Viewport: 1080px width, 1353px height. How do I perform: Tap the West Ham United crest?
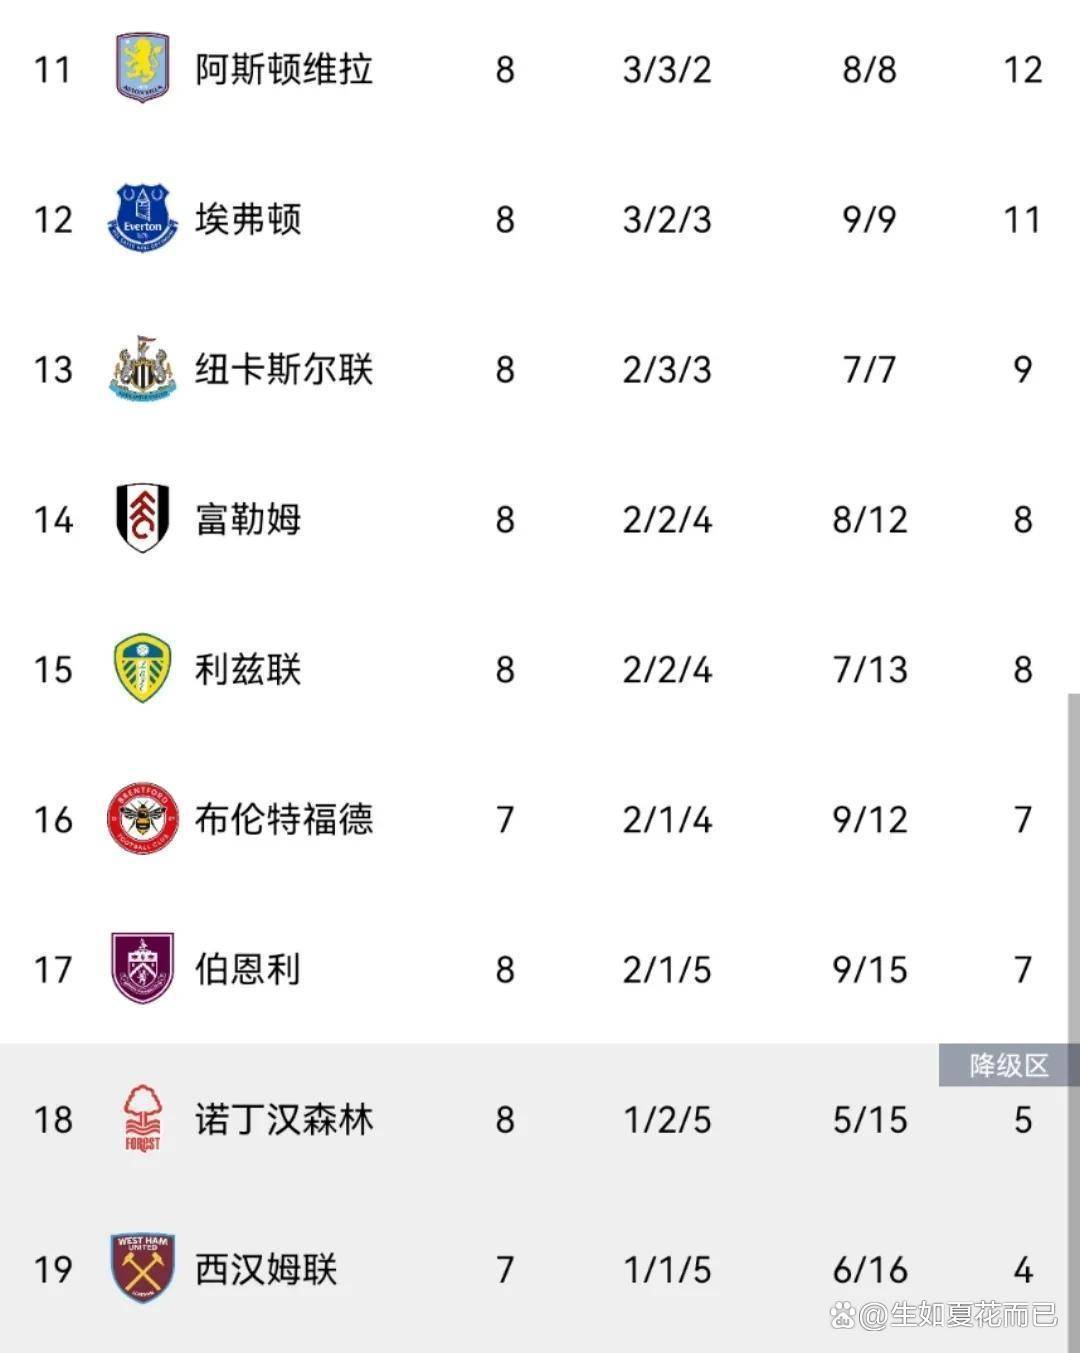142,1268
